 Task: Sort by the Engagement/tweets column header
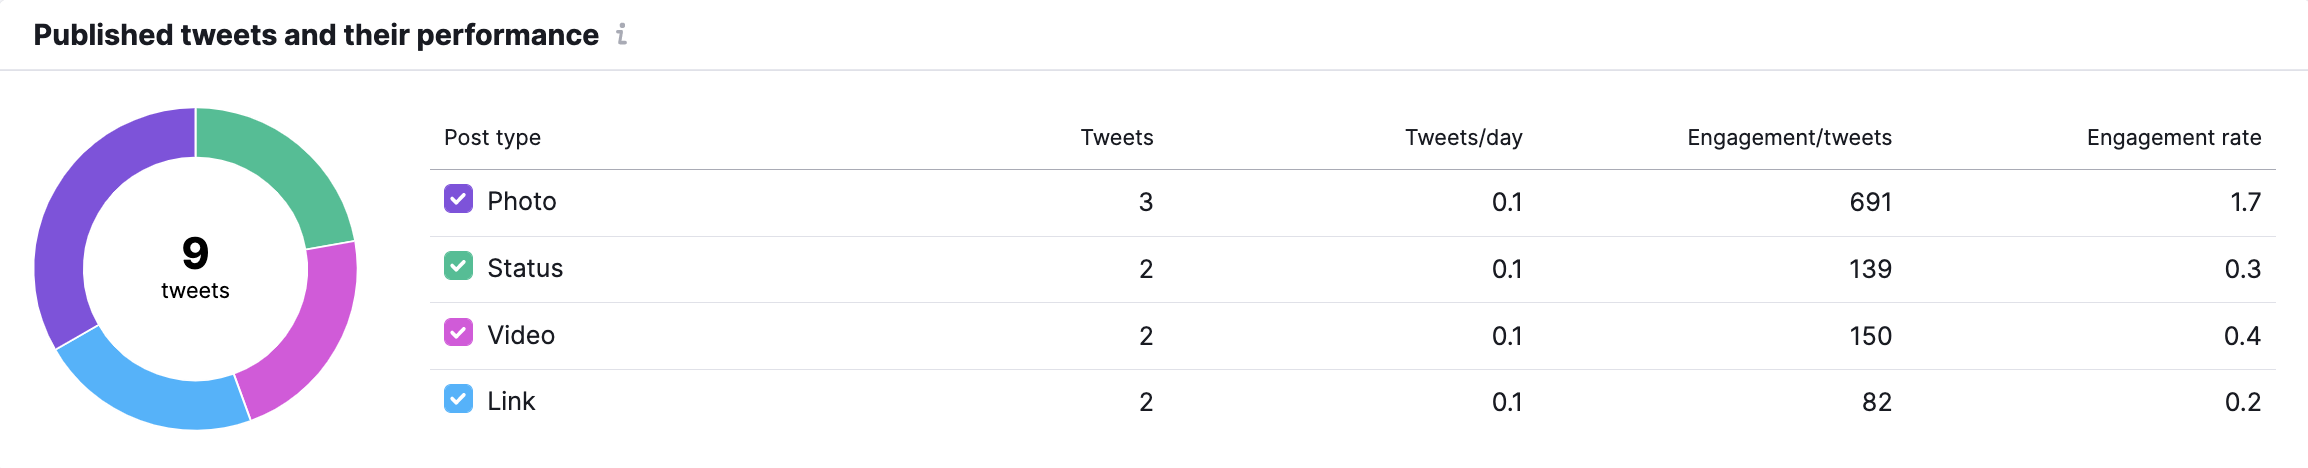pyautogui.click(x=1789, y=137)
